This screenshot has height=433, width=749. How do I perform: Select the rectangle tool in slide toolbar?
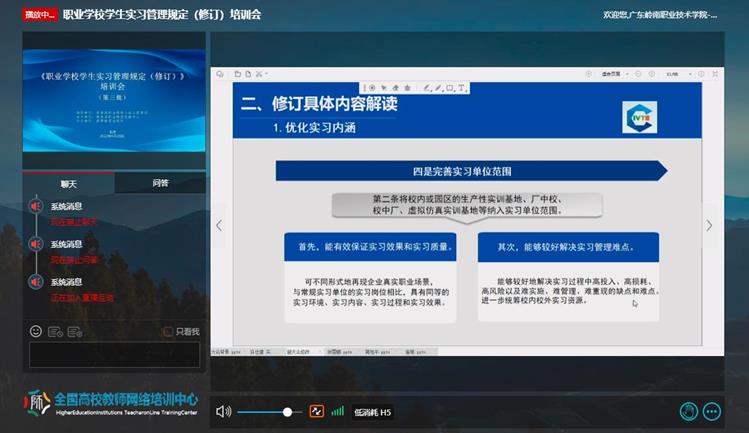(449, 88)
